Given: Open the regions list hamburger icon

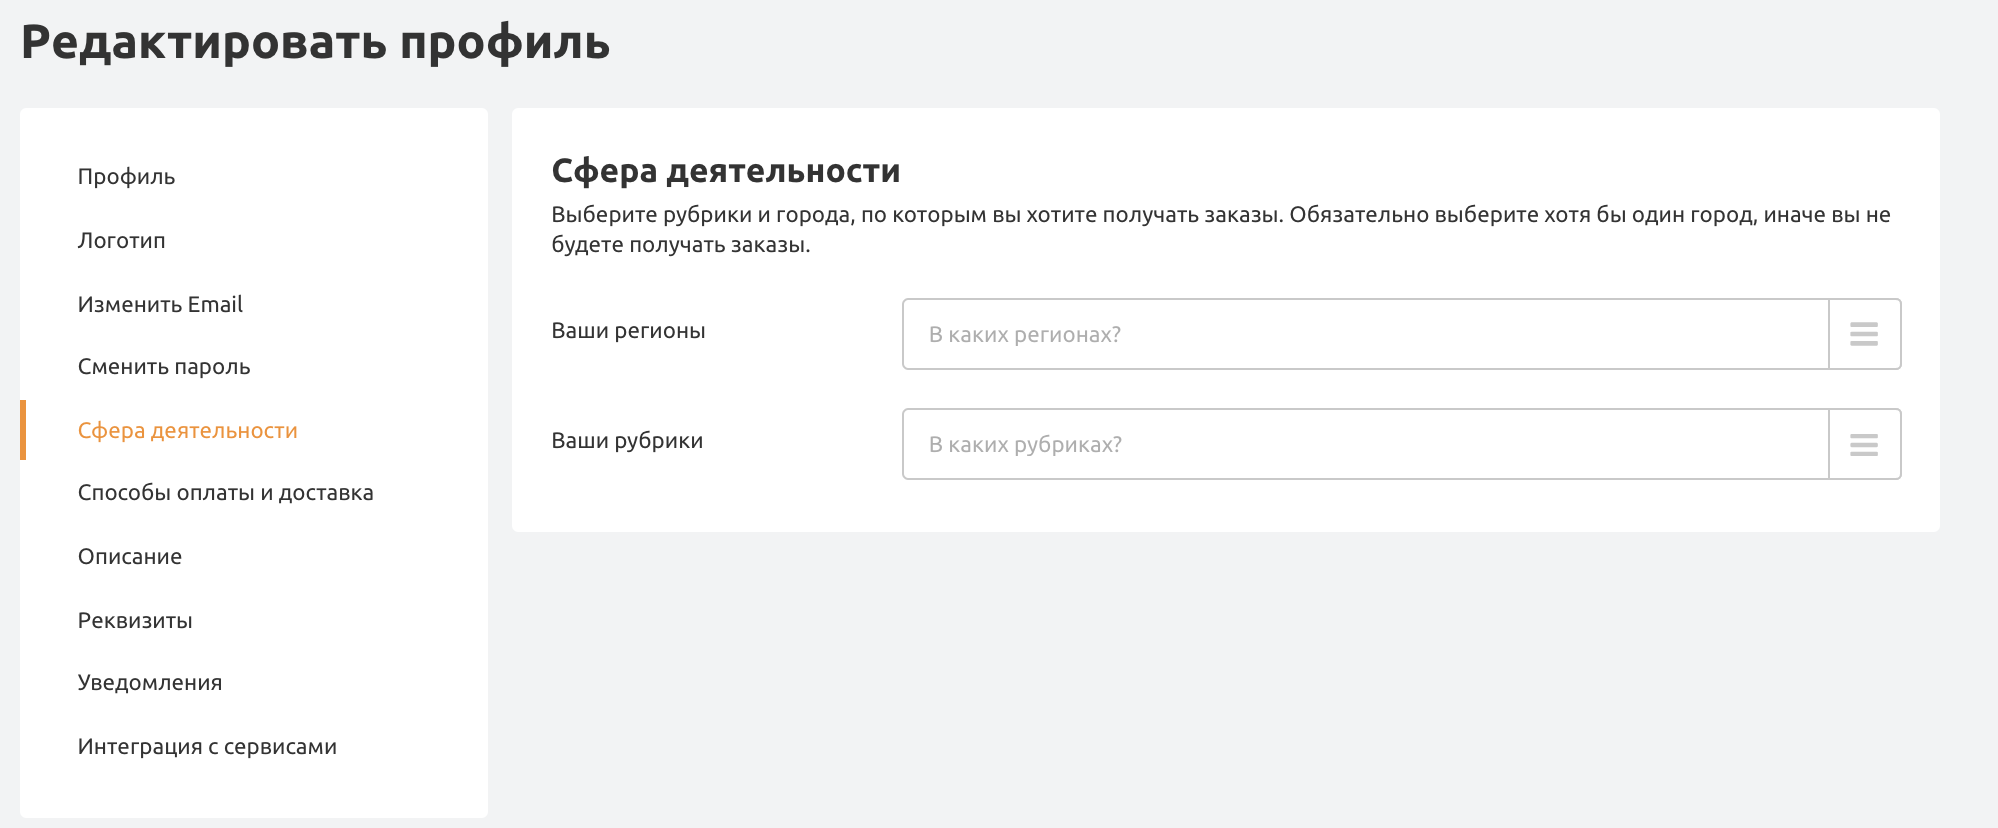Looking at the screenshot, I should coord(1864,334).
